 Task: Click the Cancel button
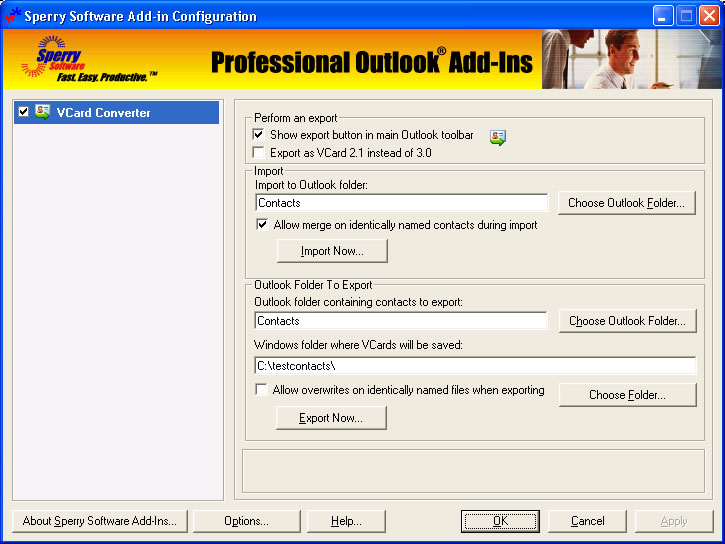coord(588,521)
